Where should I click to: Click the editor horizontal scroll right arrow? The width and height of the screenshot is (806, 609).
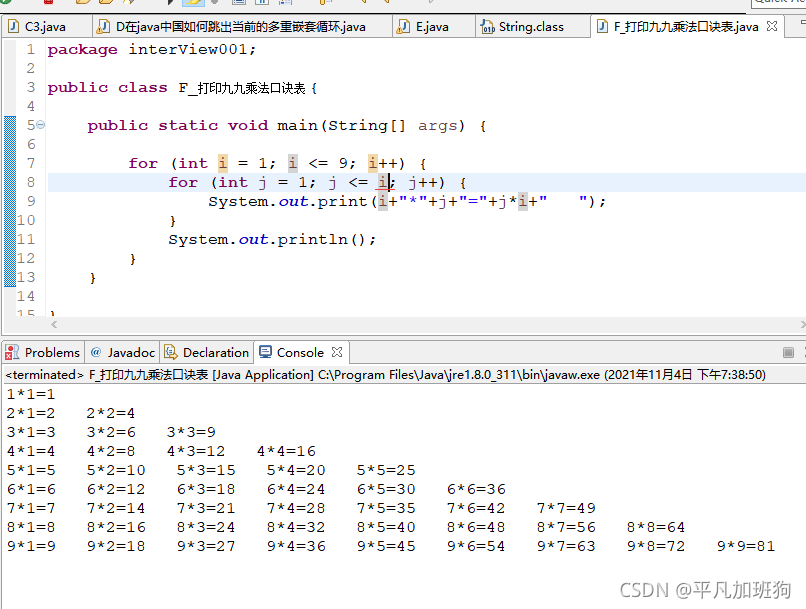coord(803,324)
